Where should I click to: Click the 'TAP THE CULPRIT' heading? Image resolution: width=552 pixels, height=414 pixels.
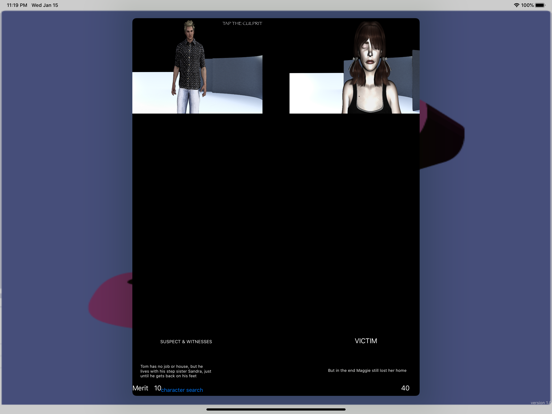242,23
